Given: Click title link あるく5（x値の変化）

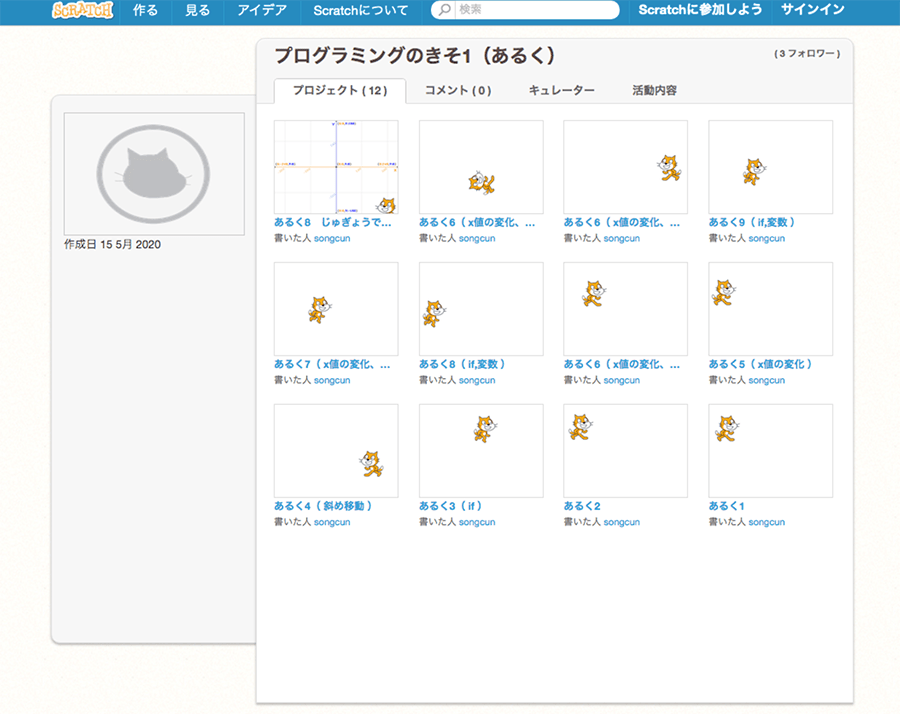Looking at the screenshot, I should 760,364.
